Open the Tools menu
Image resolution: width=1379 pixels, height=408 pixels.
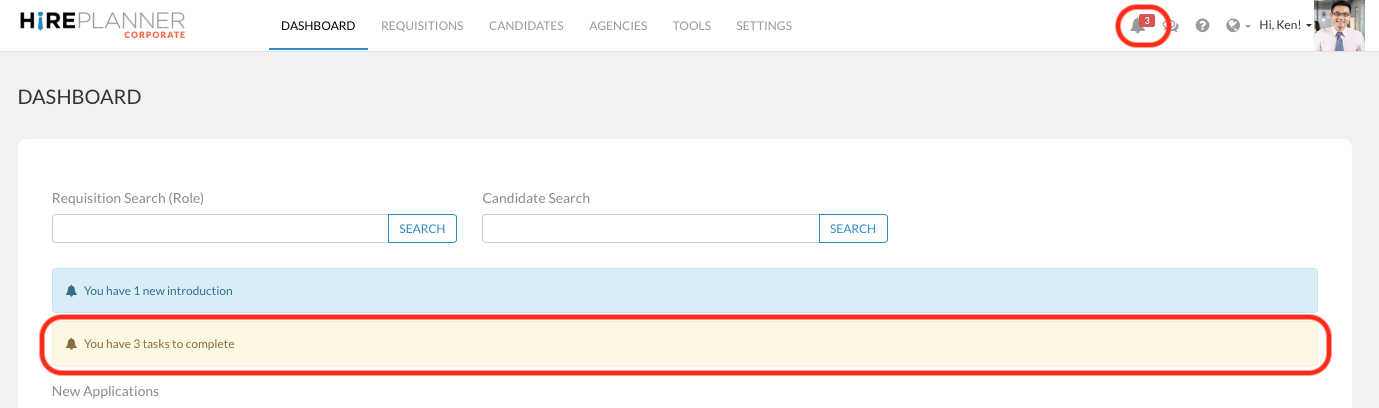(x=692, y=26)
